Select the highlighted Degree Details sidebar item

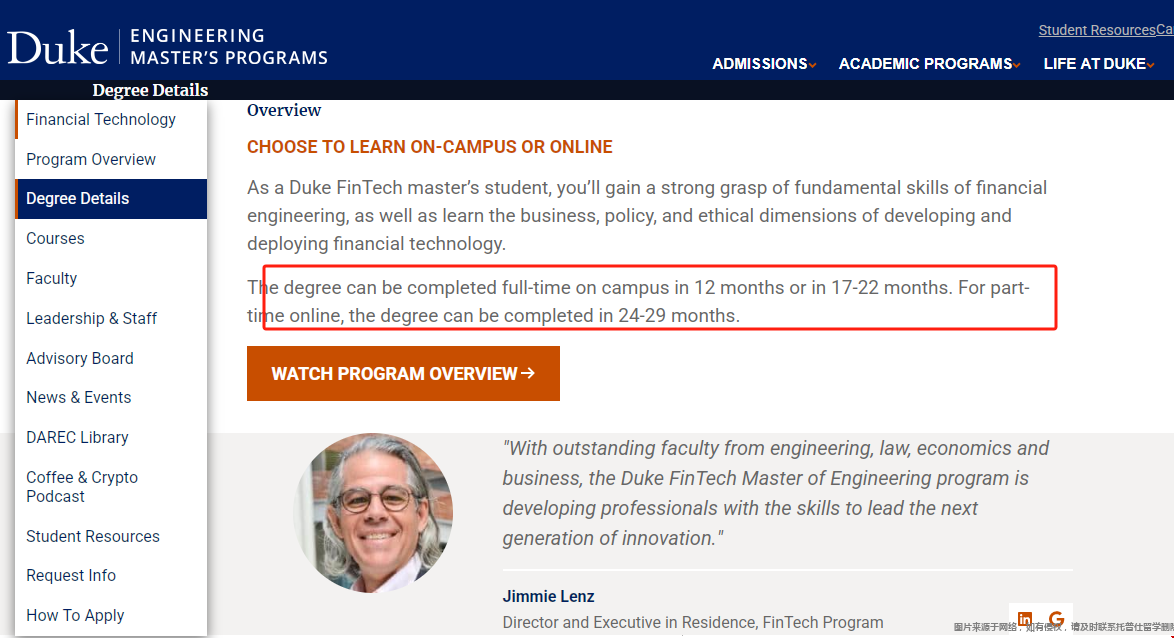(x=112, y=198)
